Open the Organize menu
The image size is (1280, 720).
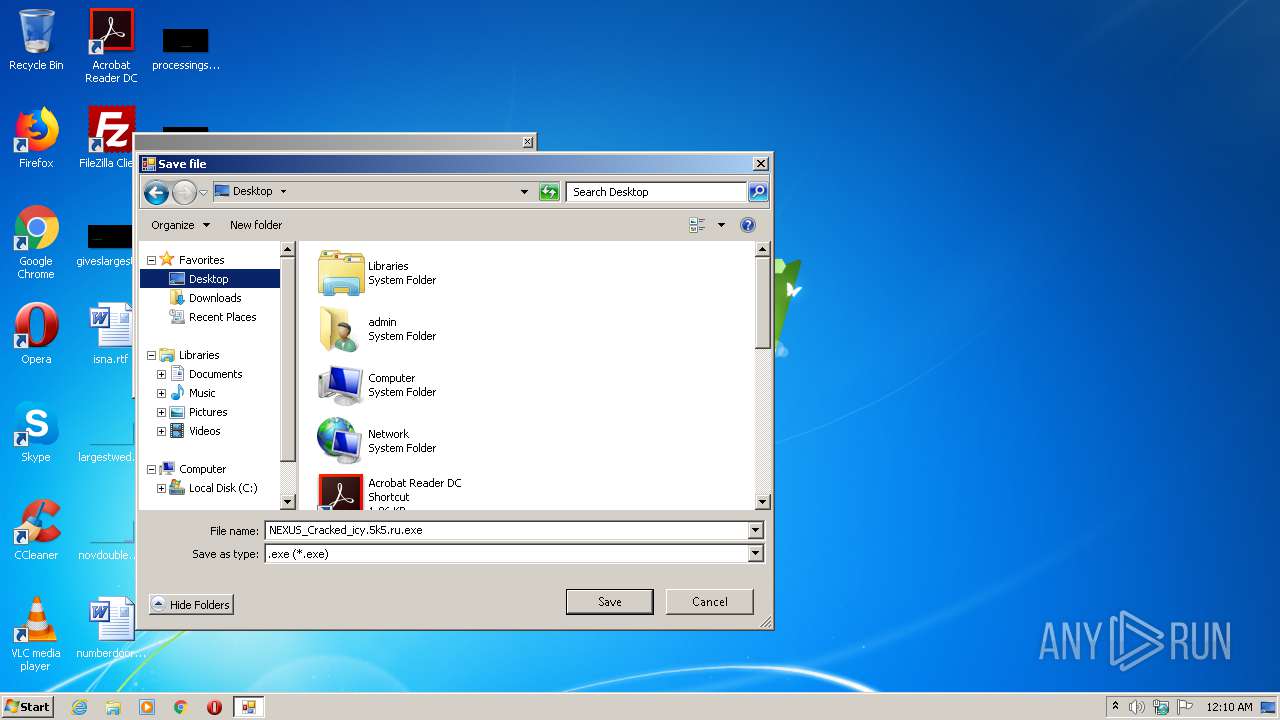click(180, 225)
